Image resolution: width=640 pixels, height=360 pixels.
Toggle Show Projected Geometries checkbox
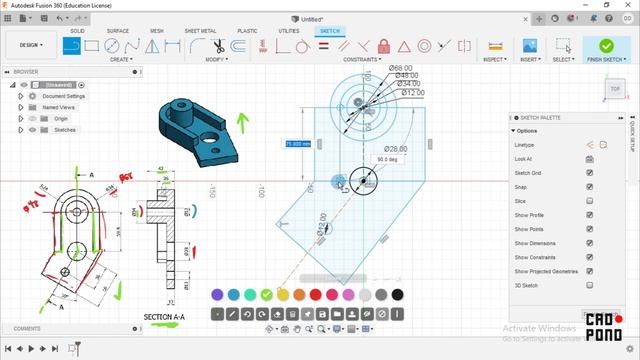pyautogui.click(x=589, y=271)
